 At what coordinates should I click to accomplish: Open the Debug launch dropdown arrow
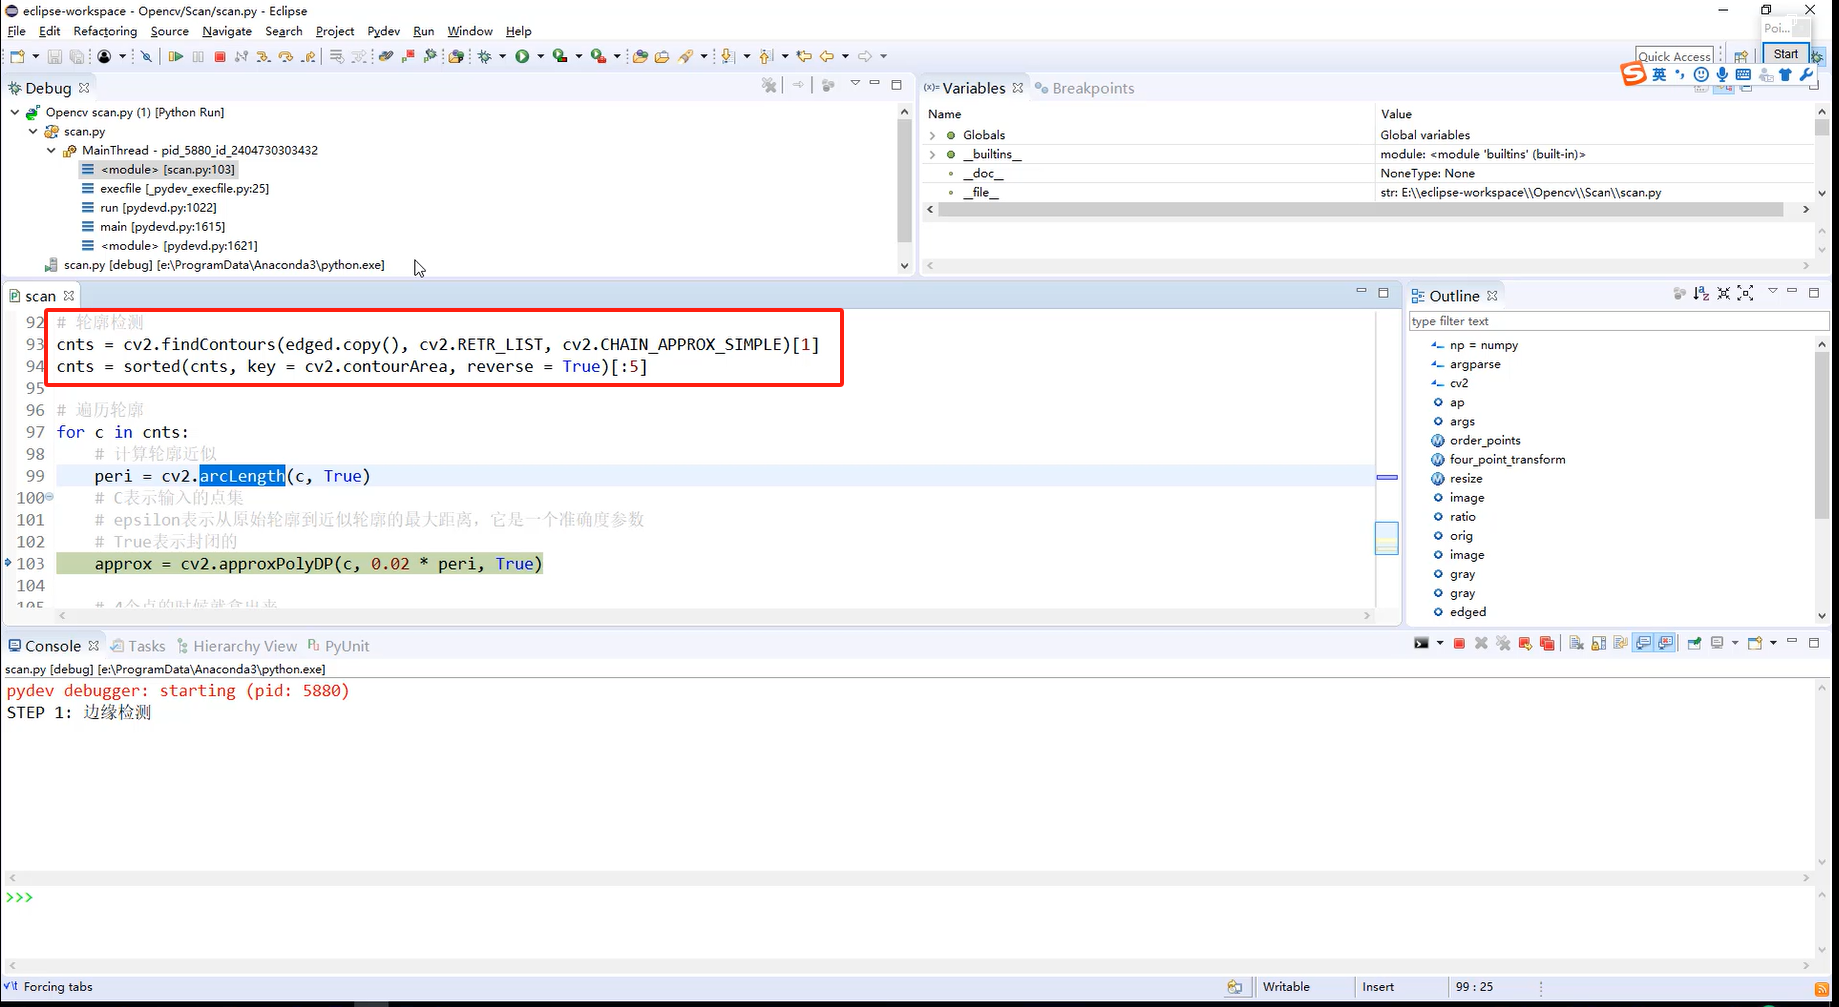point(502,56)
